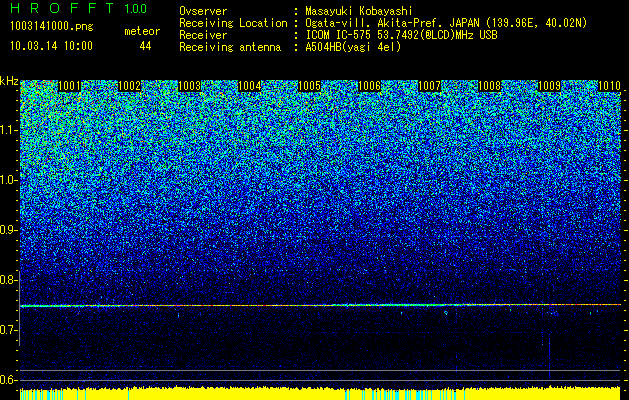
Task: Click the date stamp 10.03.14 10:00
Action: pos(51,45)
